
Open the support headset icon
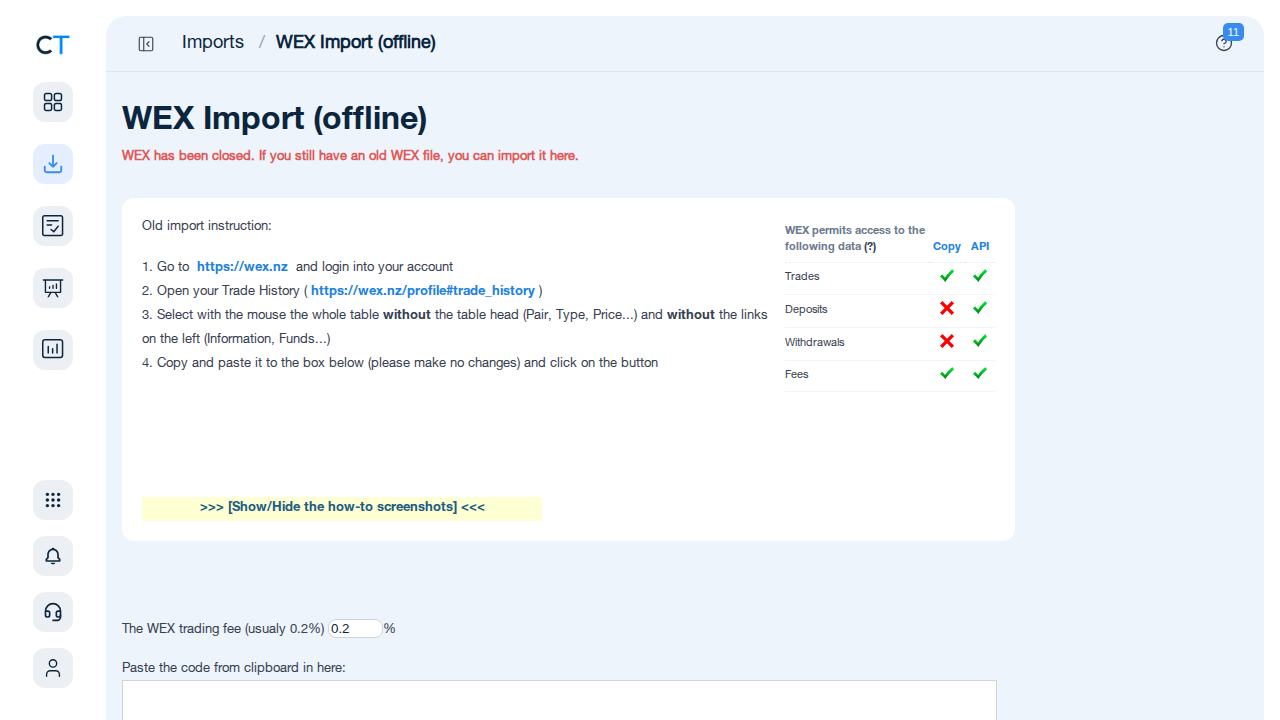coord(53,612)
